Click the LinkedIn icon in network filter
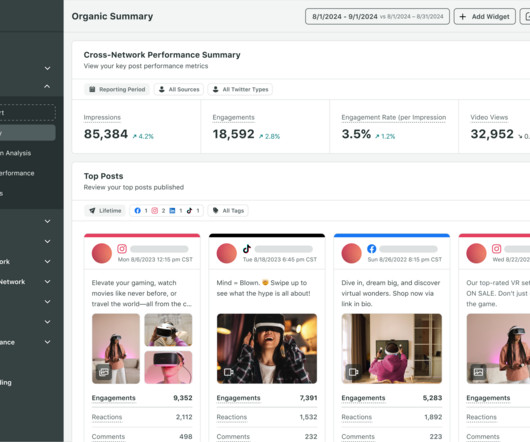Screen dimensions: 530x442 click(172, 211)
